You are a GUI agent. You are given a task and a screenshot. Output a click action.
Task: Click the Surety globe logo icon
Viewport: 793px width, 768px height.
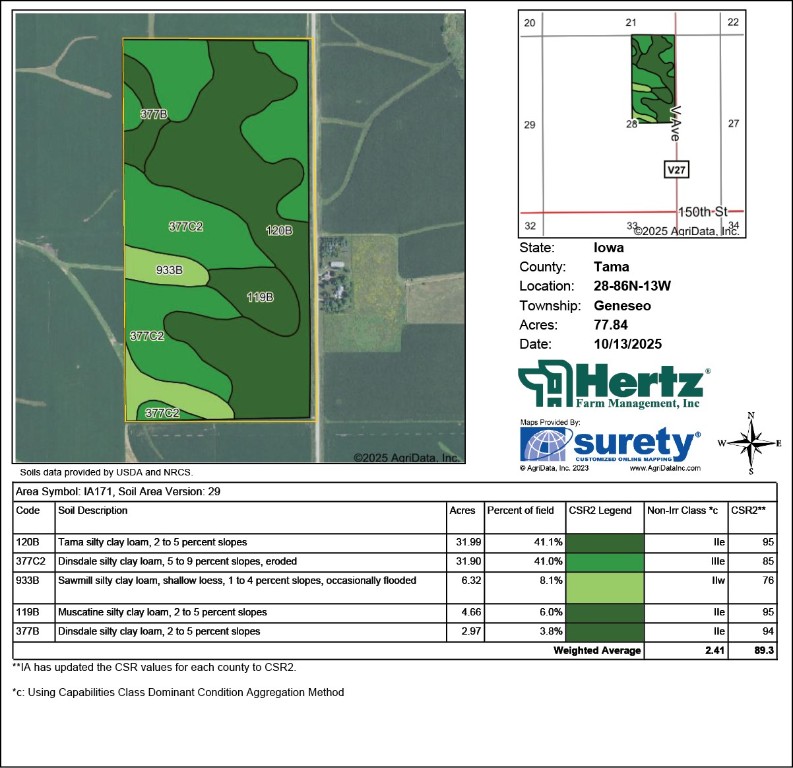546,444
